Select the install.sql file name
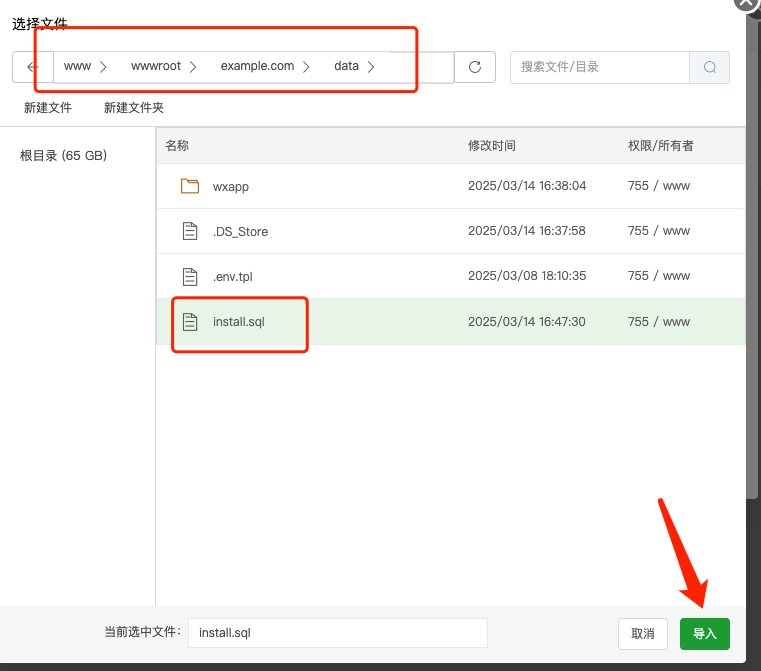The image size is (761, 671). [x=239, y=322]
